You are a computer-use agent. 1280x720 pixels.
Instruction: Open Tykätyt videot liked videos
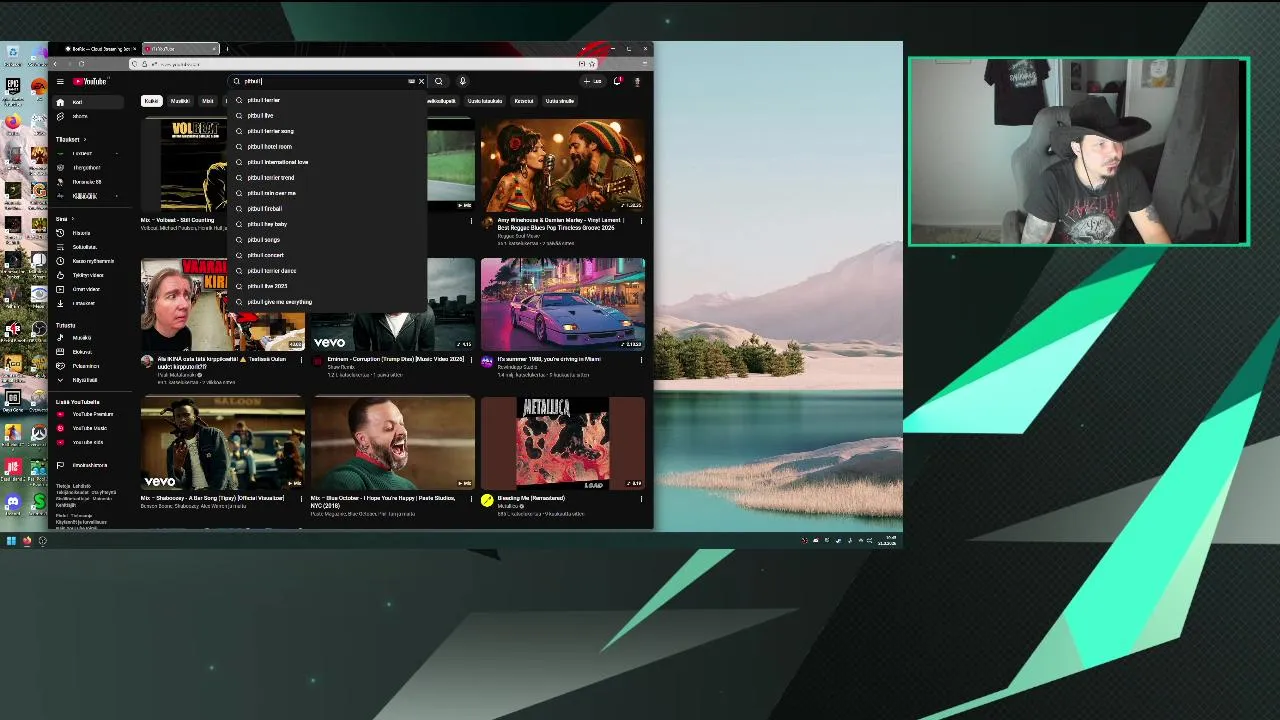coord(86,275)
